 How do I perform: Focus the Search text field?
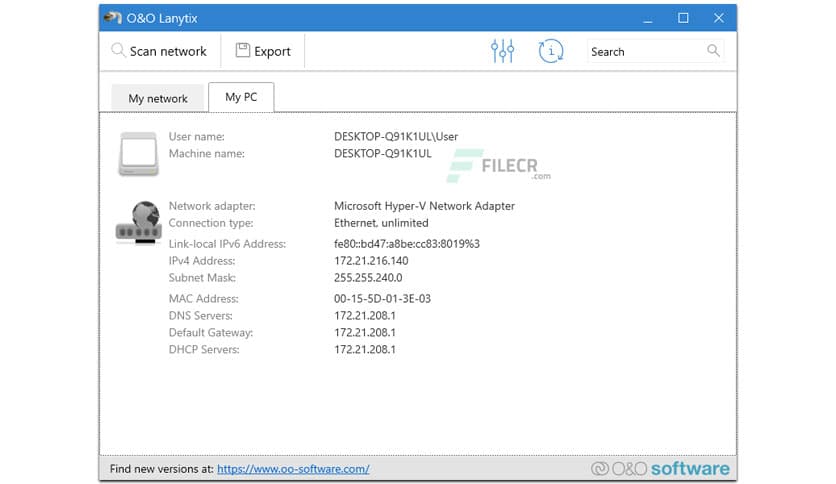click(x=644, y=51)
